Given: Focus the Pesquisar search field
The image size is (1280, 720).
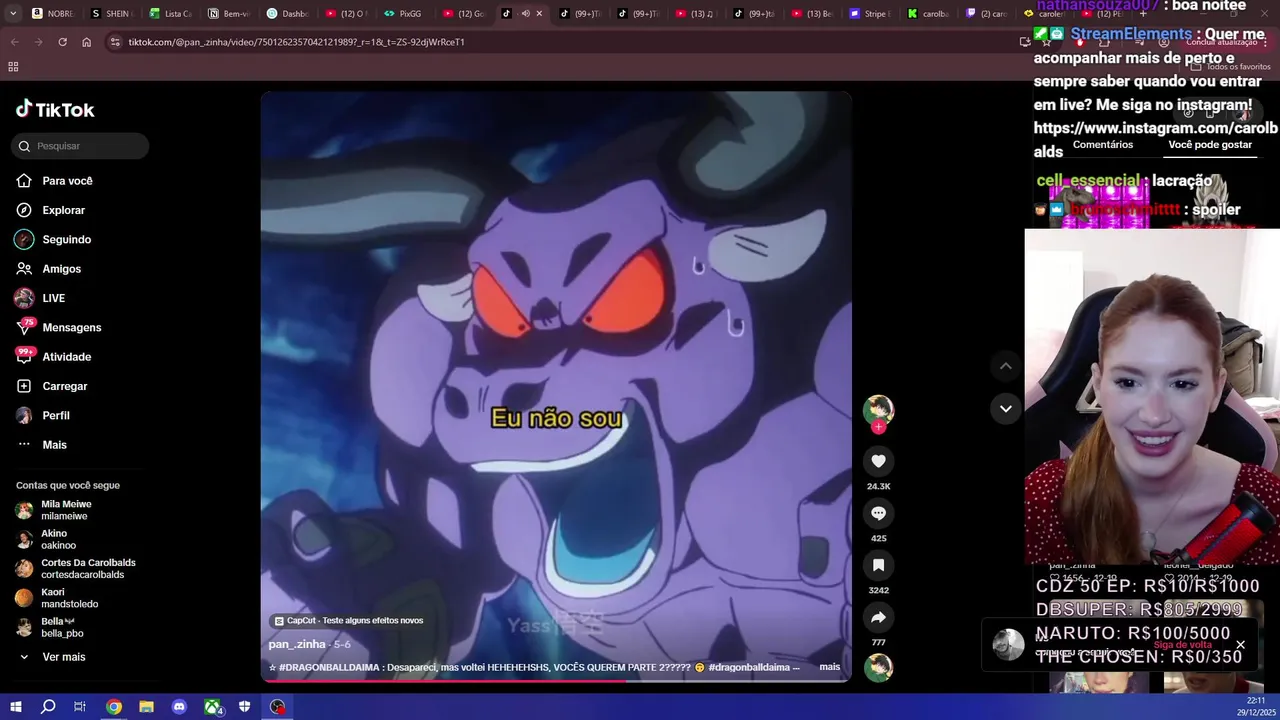Looking at the screenshot, I should (80, 146).
